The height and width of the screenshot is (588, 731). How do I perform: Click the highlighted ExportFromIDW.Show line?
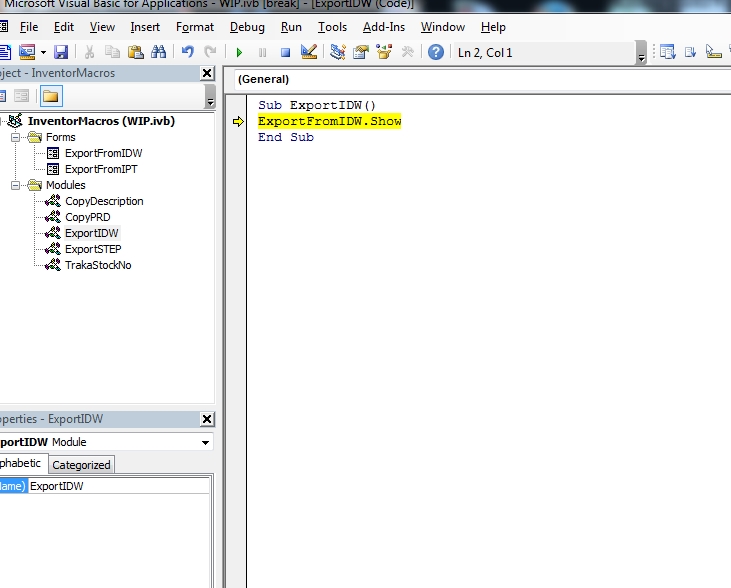(330, 121)
